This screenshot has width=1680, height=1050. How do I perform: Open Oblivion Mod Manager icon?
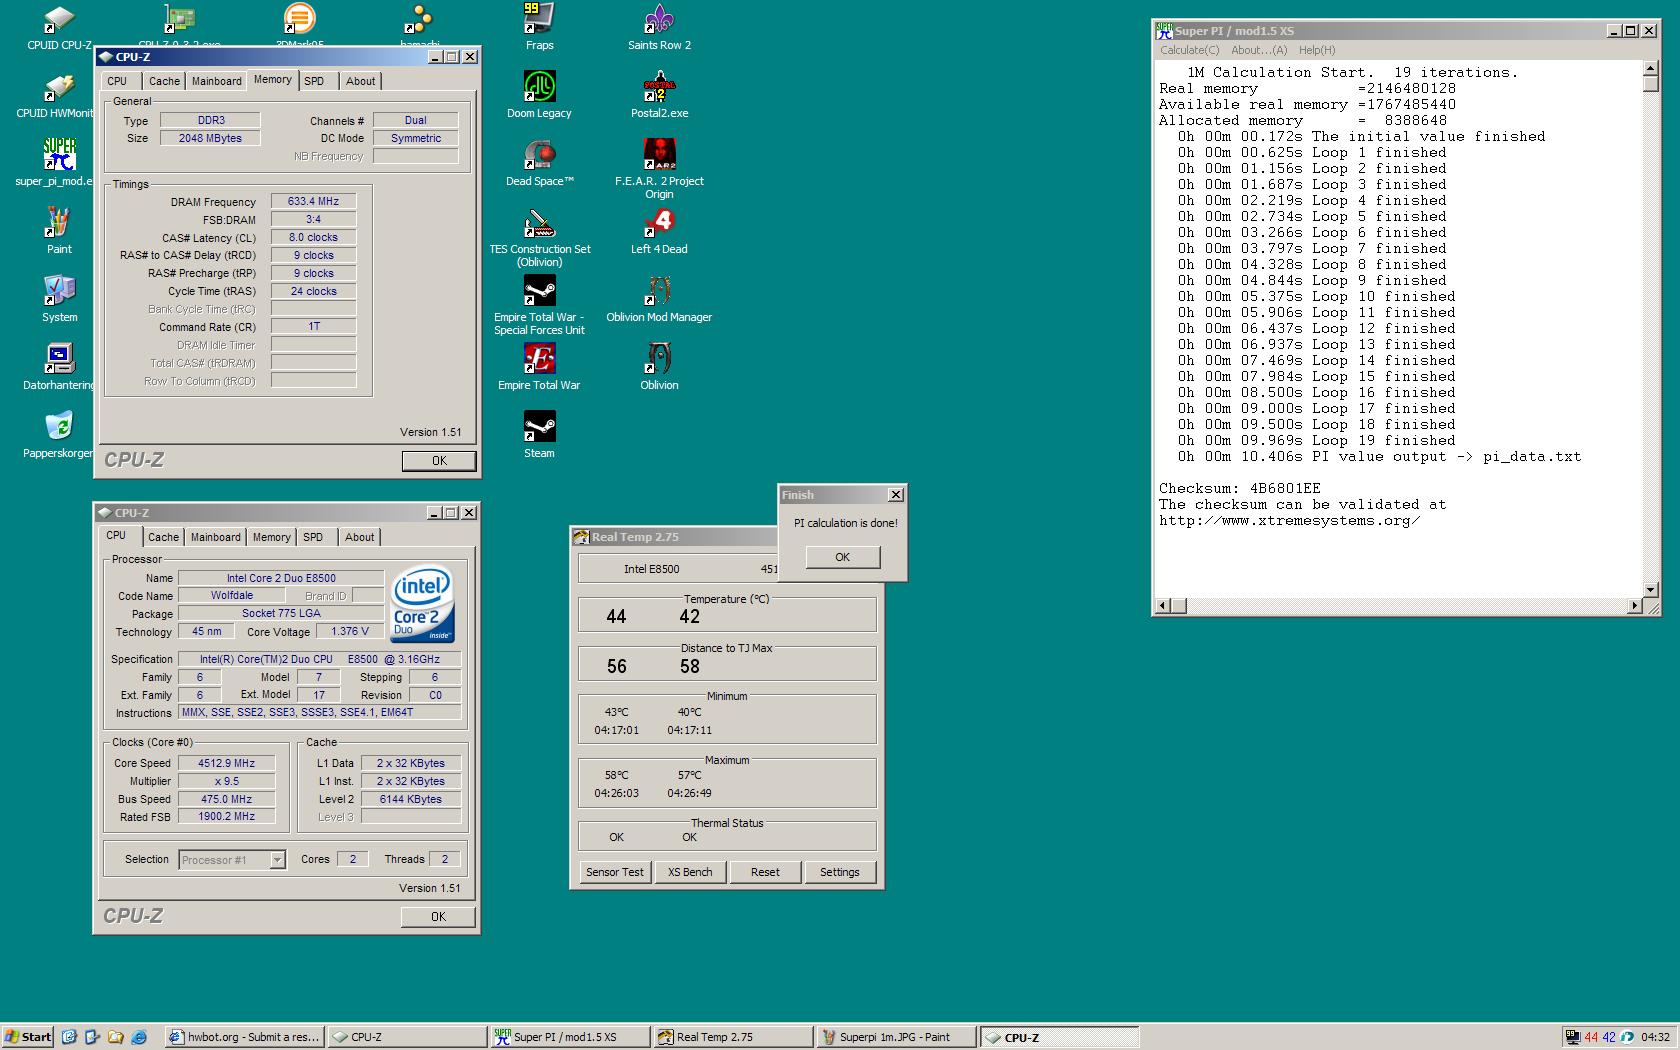point(659,298)
